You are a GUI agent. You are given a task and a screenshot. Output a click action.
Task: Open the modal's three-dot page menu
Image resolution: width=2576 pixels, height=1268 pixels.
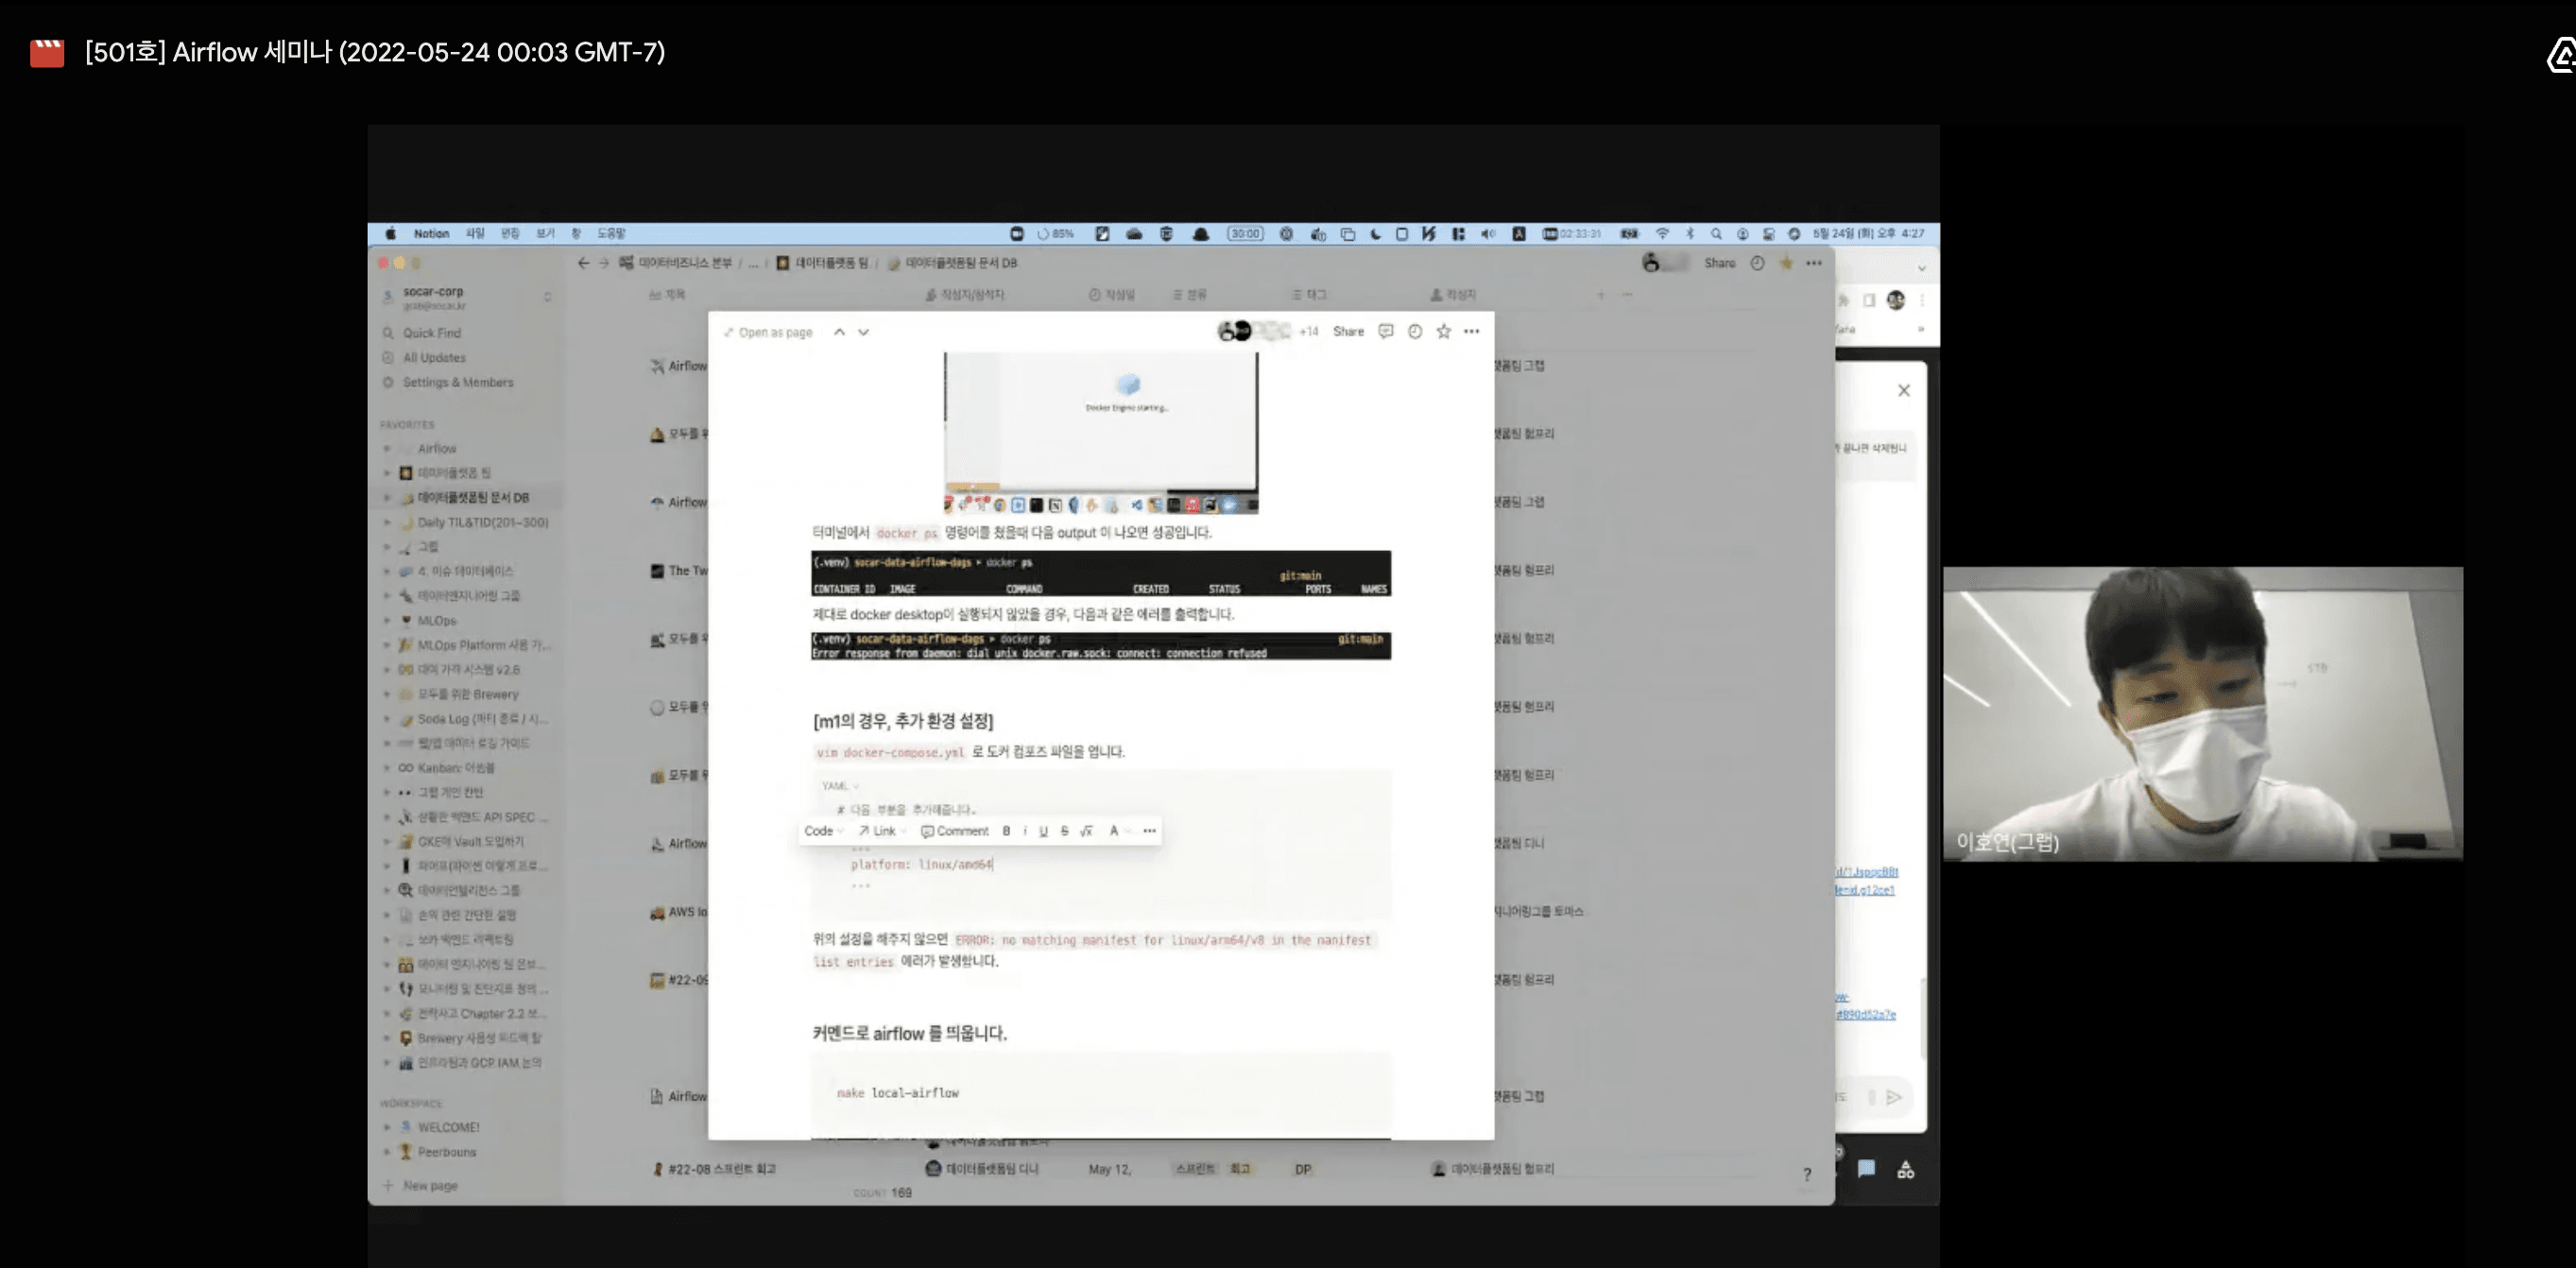(x=1471, y=331)
